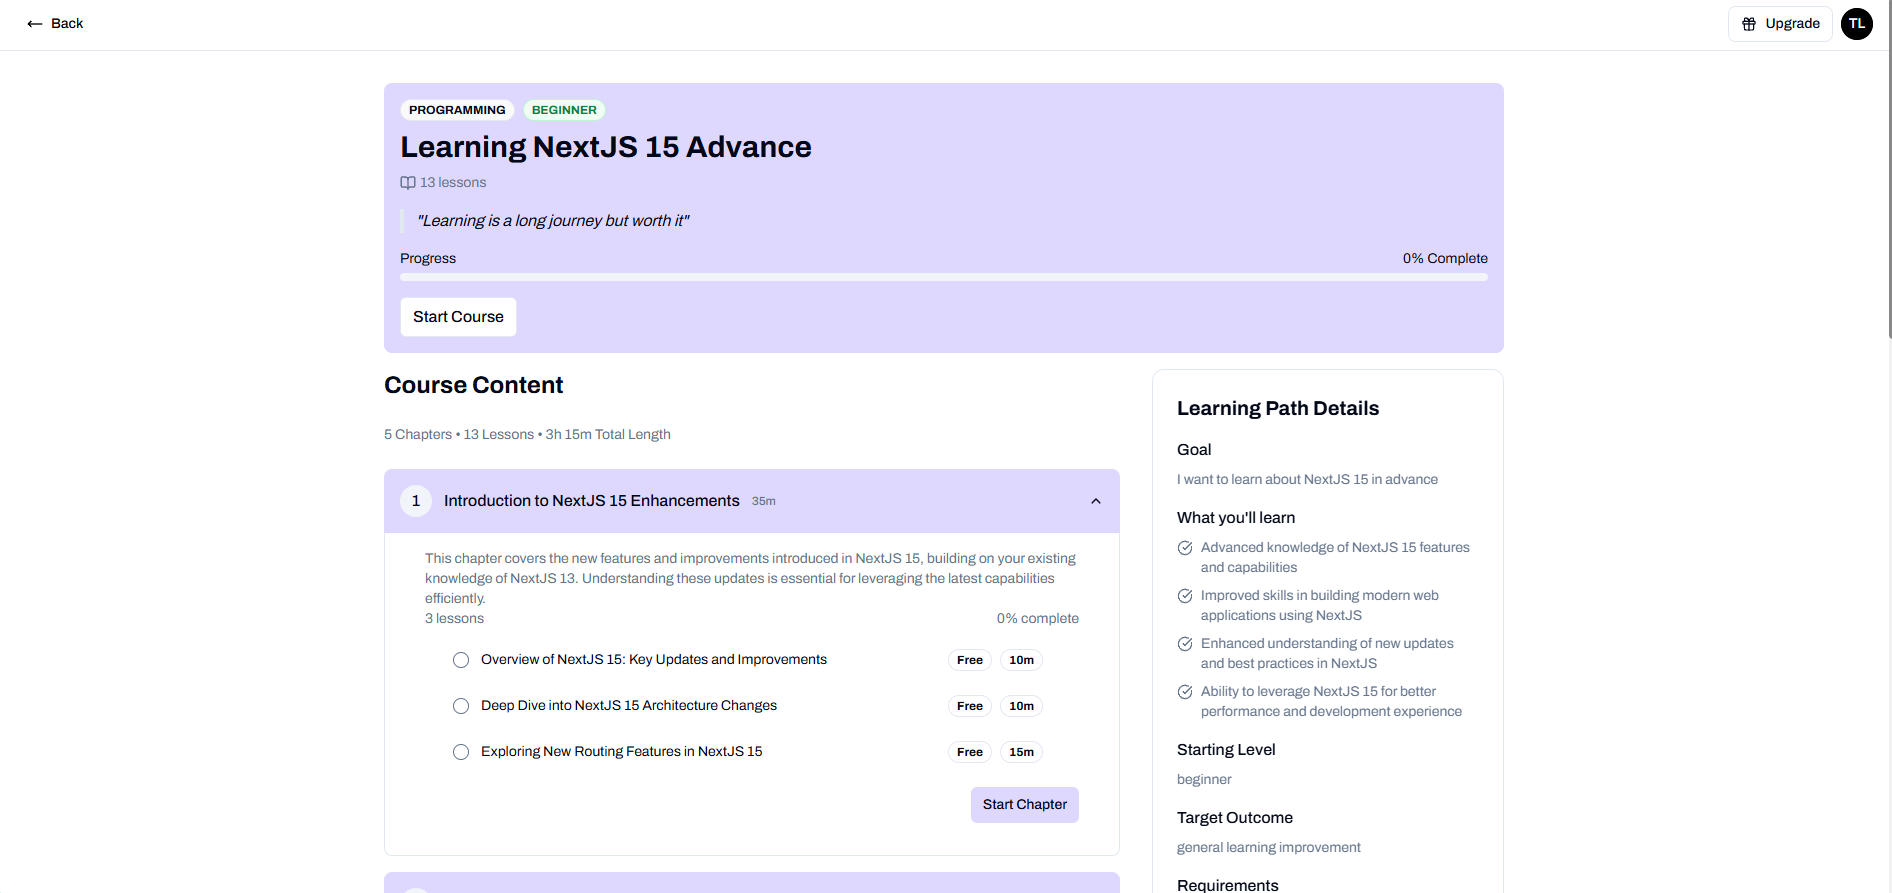Click the PROGRAMMING category tag
The height and width of the screenshot is (893, 1892).
(x=457, y=110)
